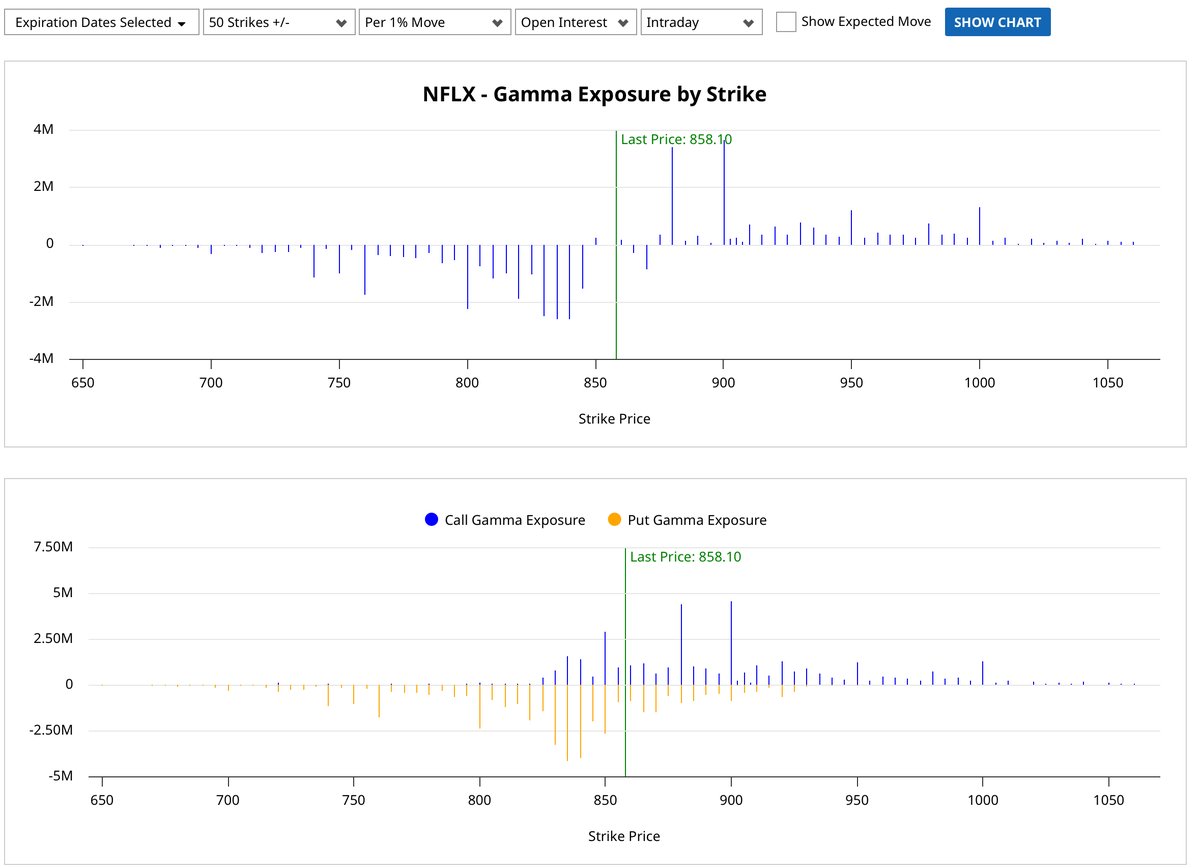Click the Last Price: 858.10 label in bottom chart
1200x868 pixels.
686,557
